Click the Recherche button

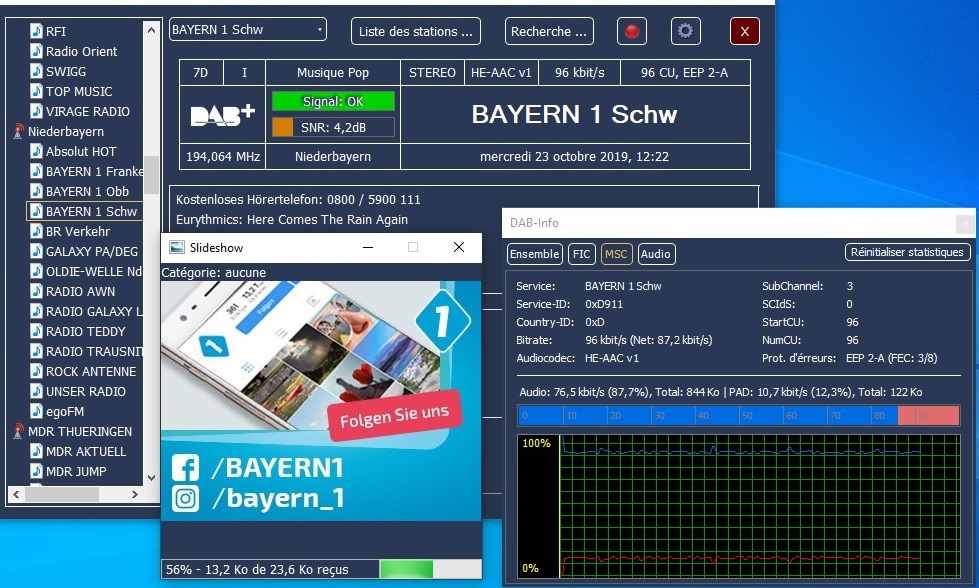tap(549, 31)
